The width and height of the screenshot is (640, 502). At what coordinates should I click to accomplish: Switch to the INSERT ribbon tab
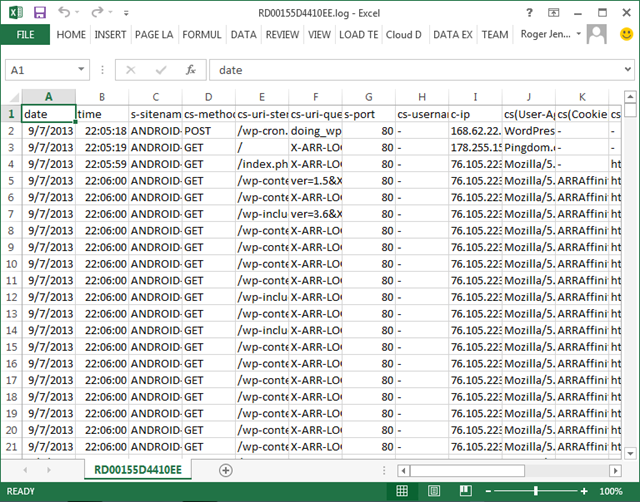tap(110, 35)
